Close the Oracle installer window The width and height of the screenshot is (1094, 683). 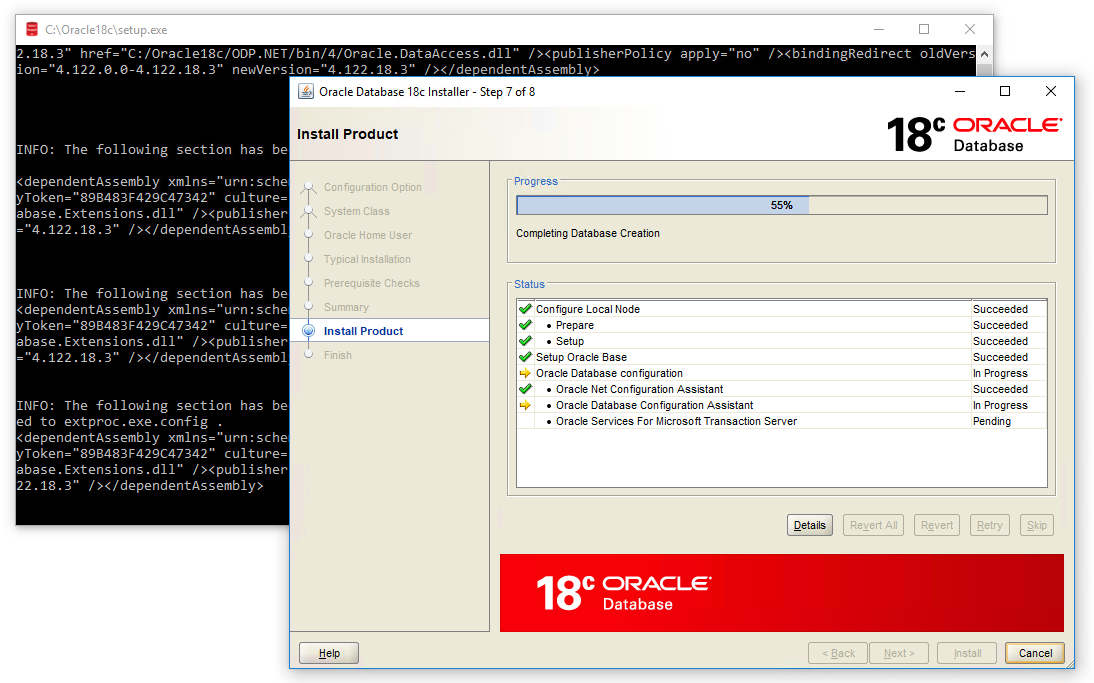click(1051, 91)
